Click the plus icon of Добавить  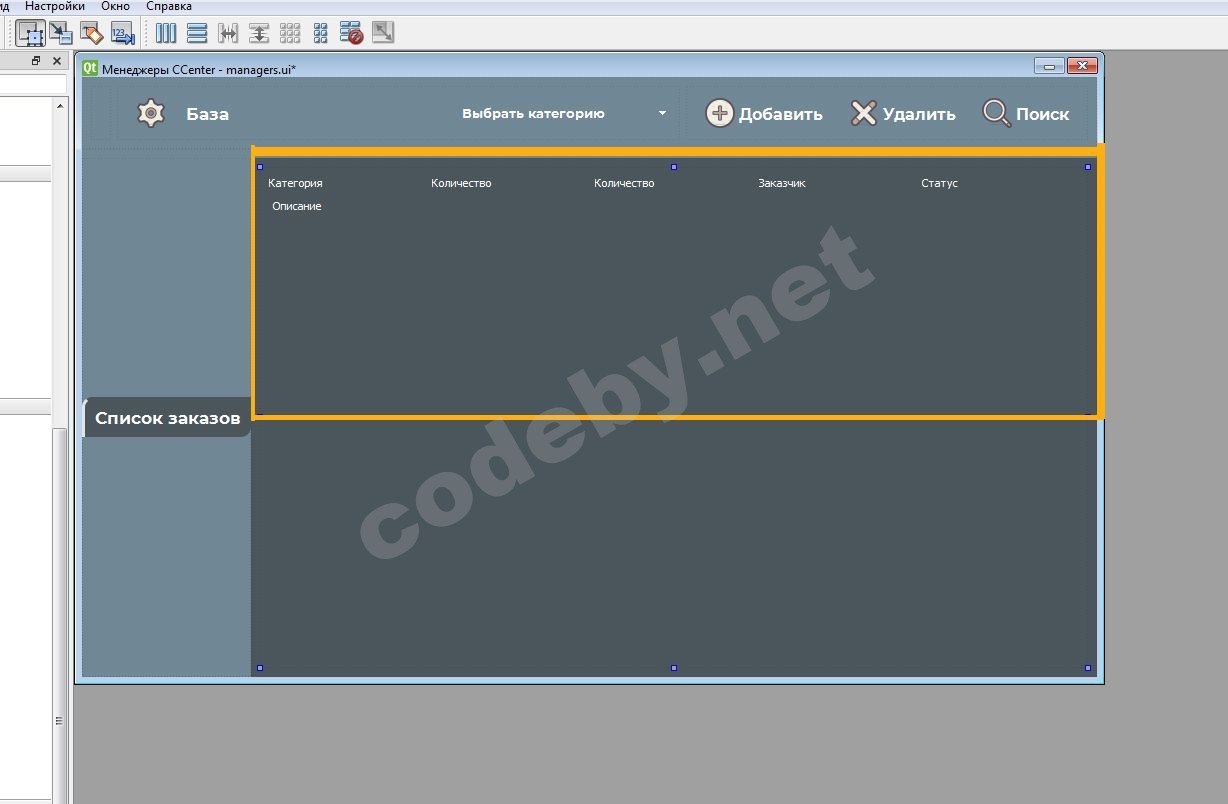(x=719, y=113)
